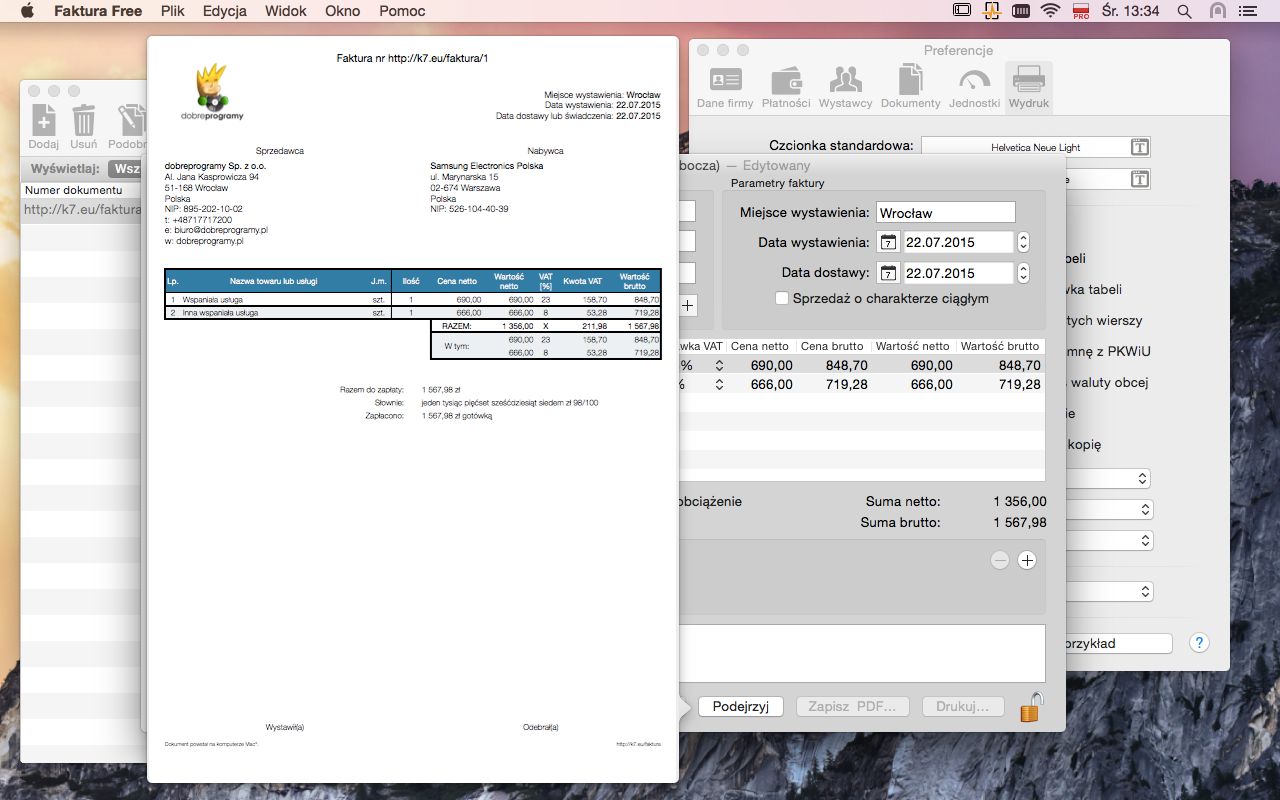Open calendar for Data wystawienia

[x=888, y=242]
